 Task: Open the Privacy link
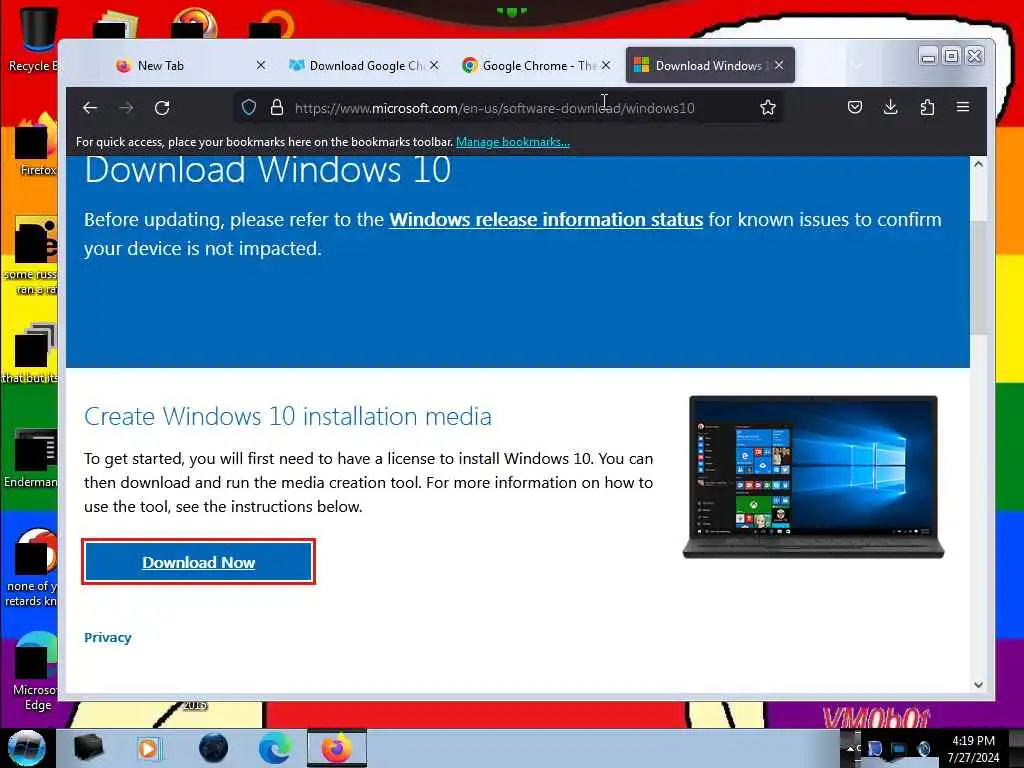(108, 637)
